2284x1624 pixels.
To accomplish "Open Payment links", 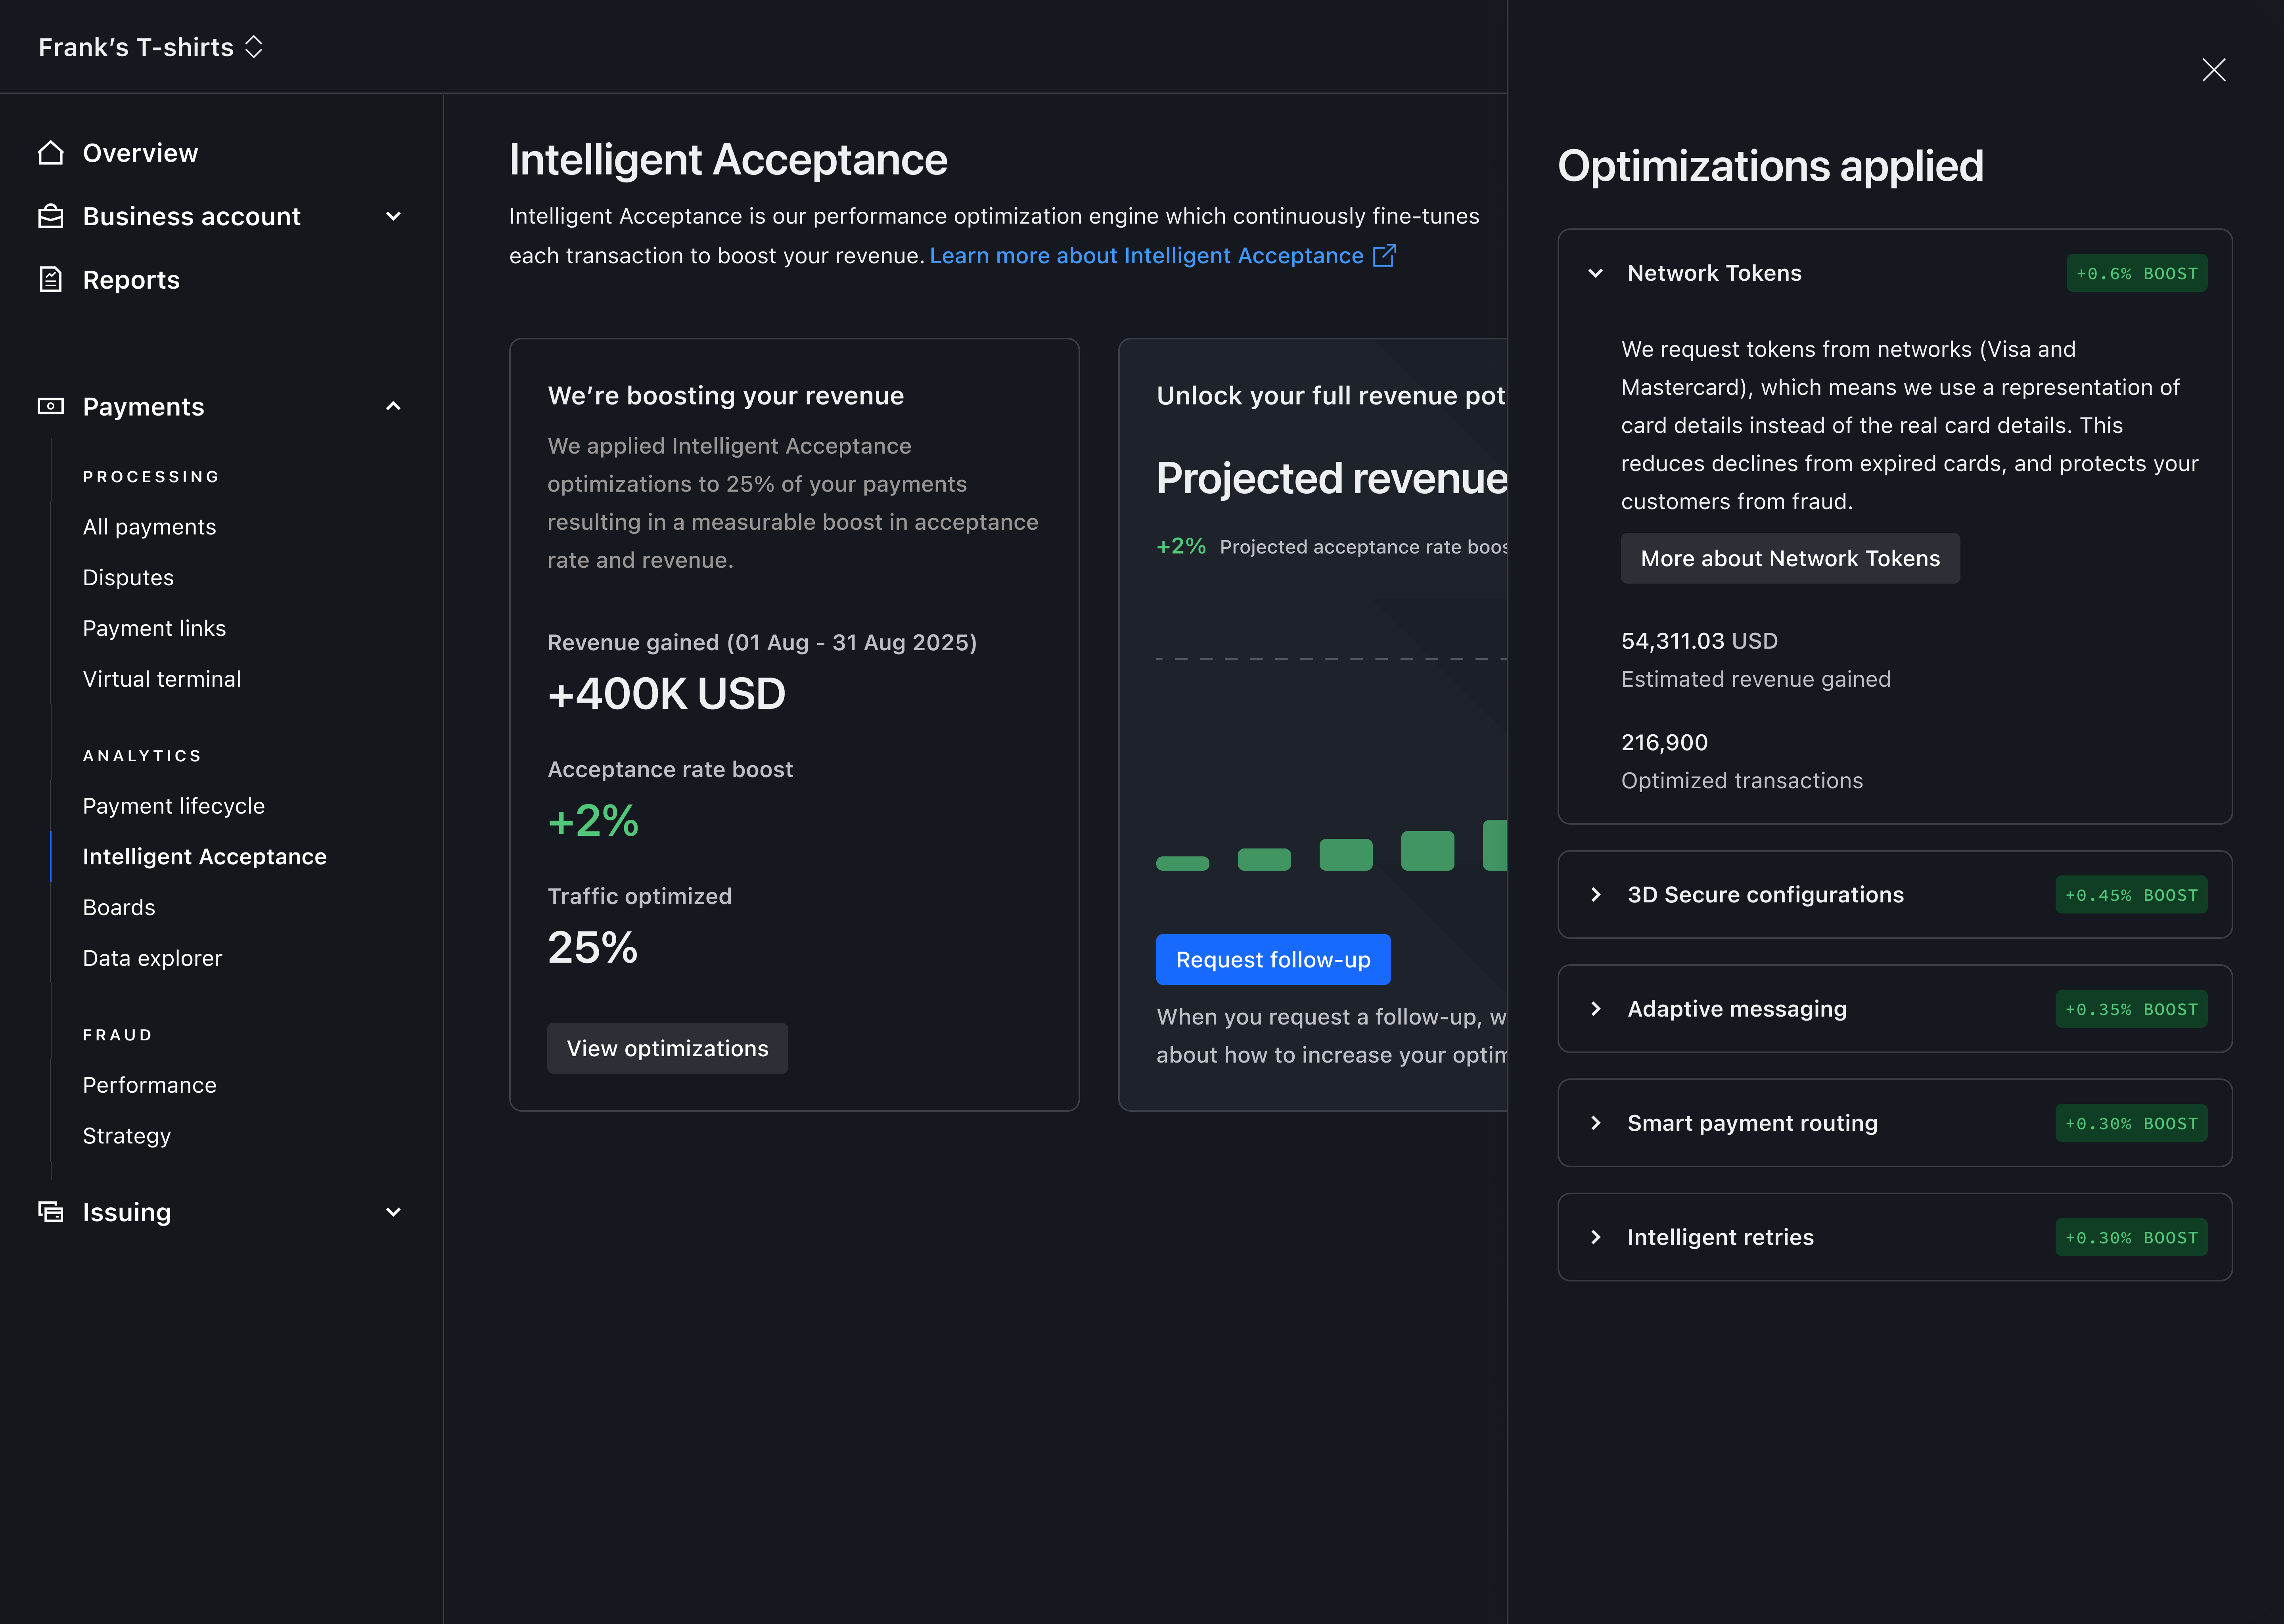I will pos(154,628).
